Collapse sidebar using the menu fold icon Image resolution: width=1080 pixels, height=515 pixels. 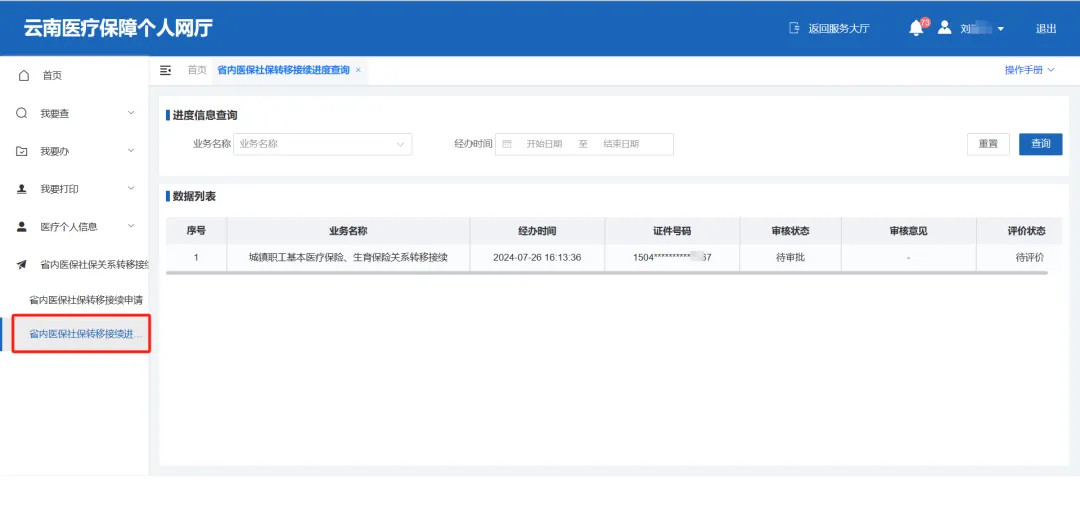click(166, 70)
